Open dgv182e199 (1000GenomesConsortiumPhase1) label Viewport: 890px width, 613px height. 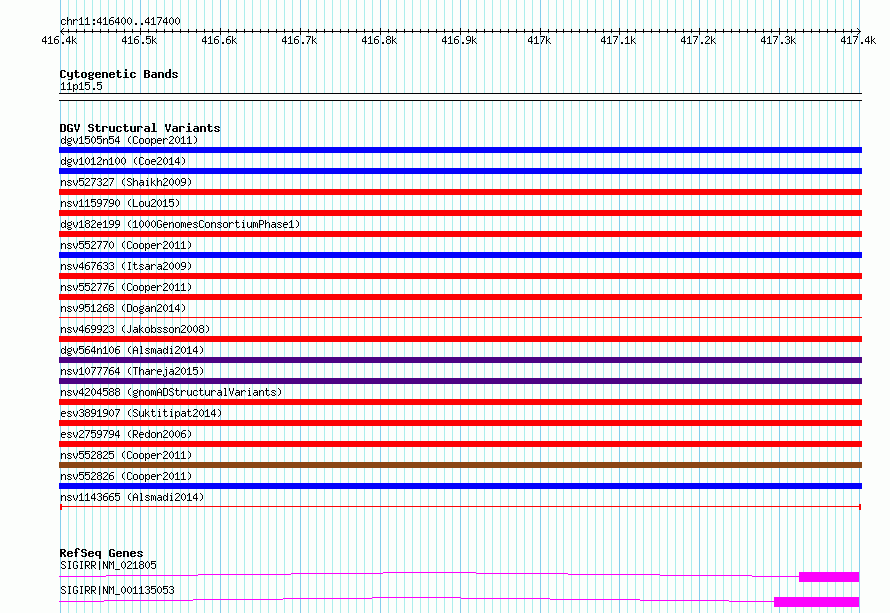(x=180, y=224)
